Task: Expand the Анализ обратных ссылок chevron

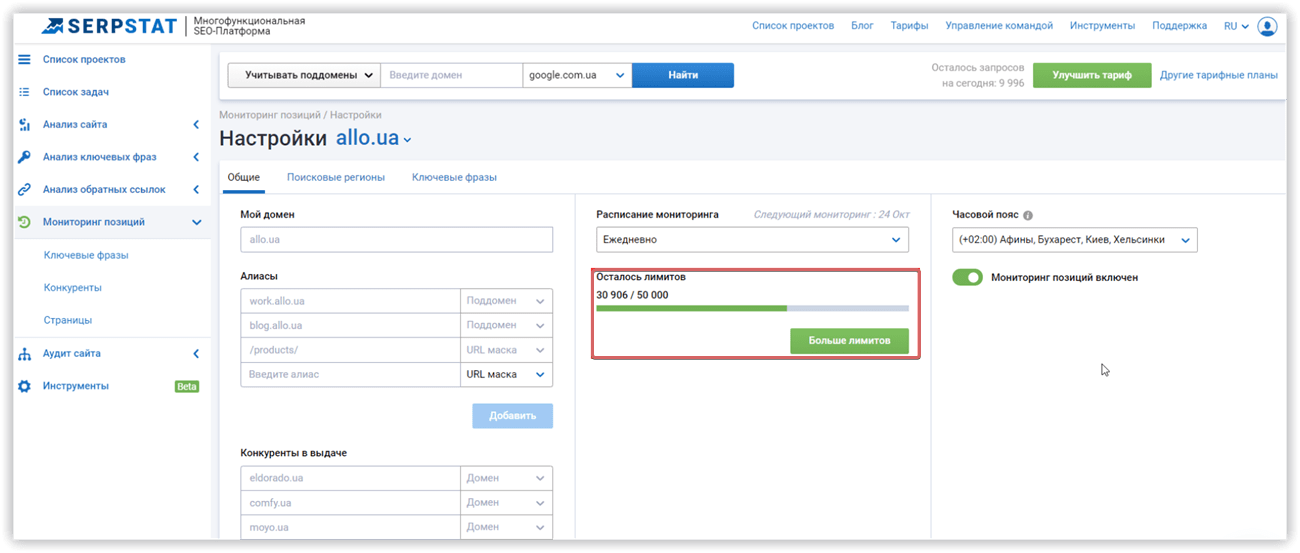Action: coord(196,189)
